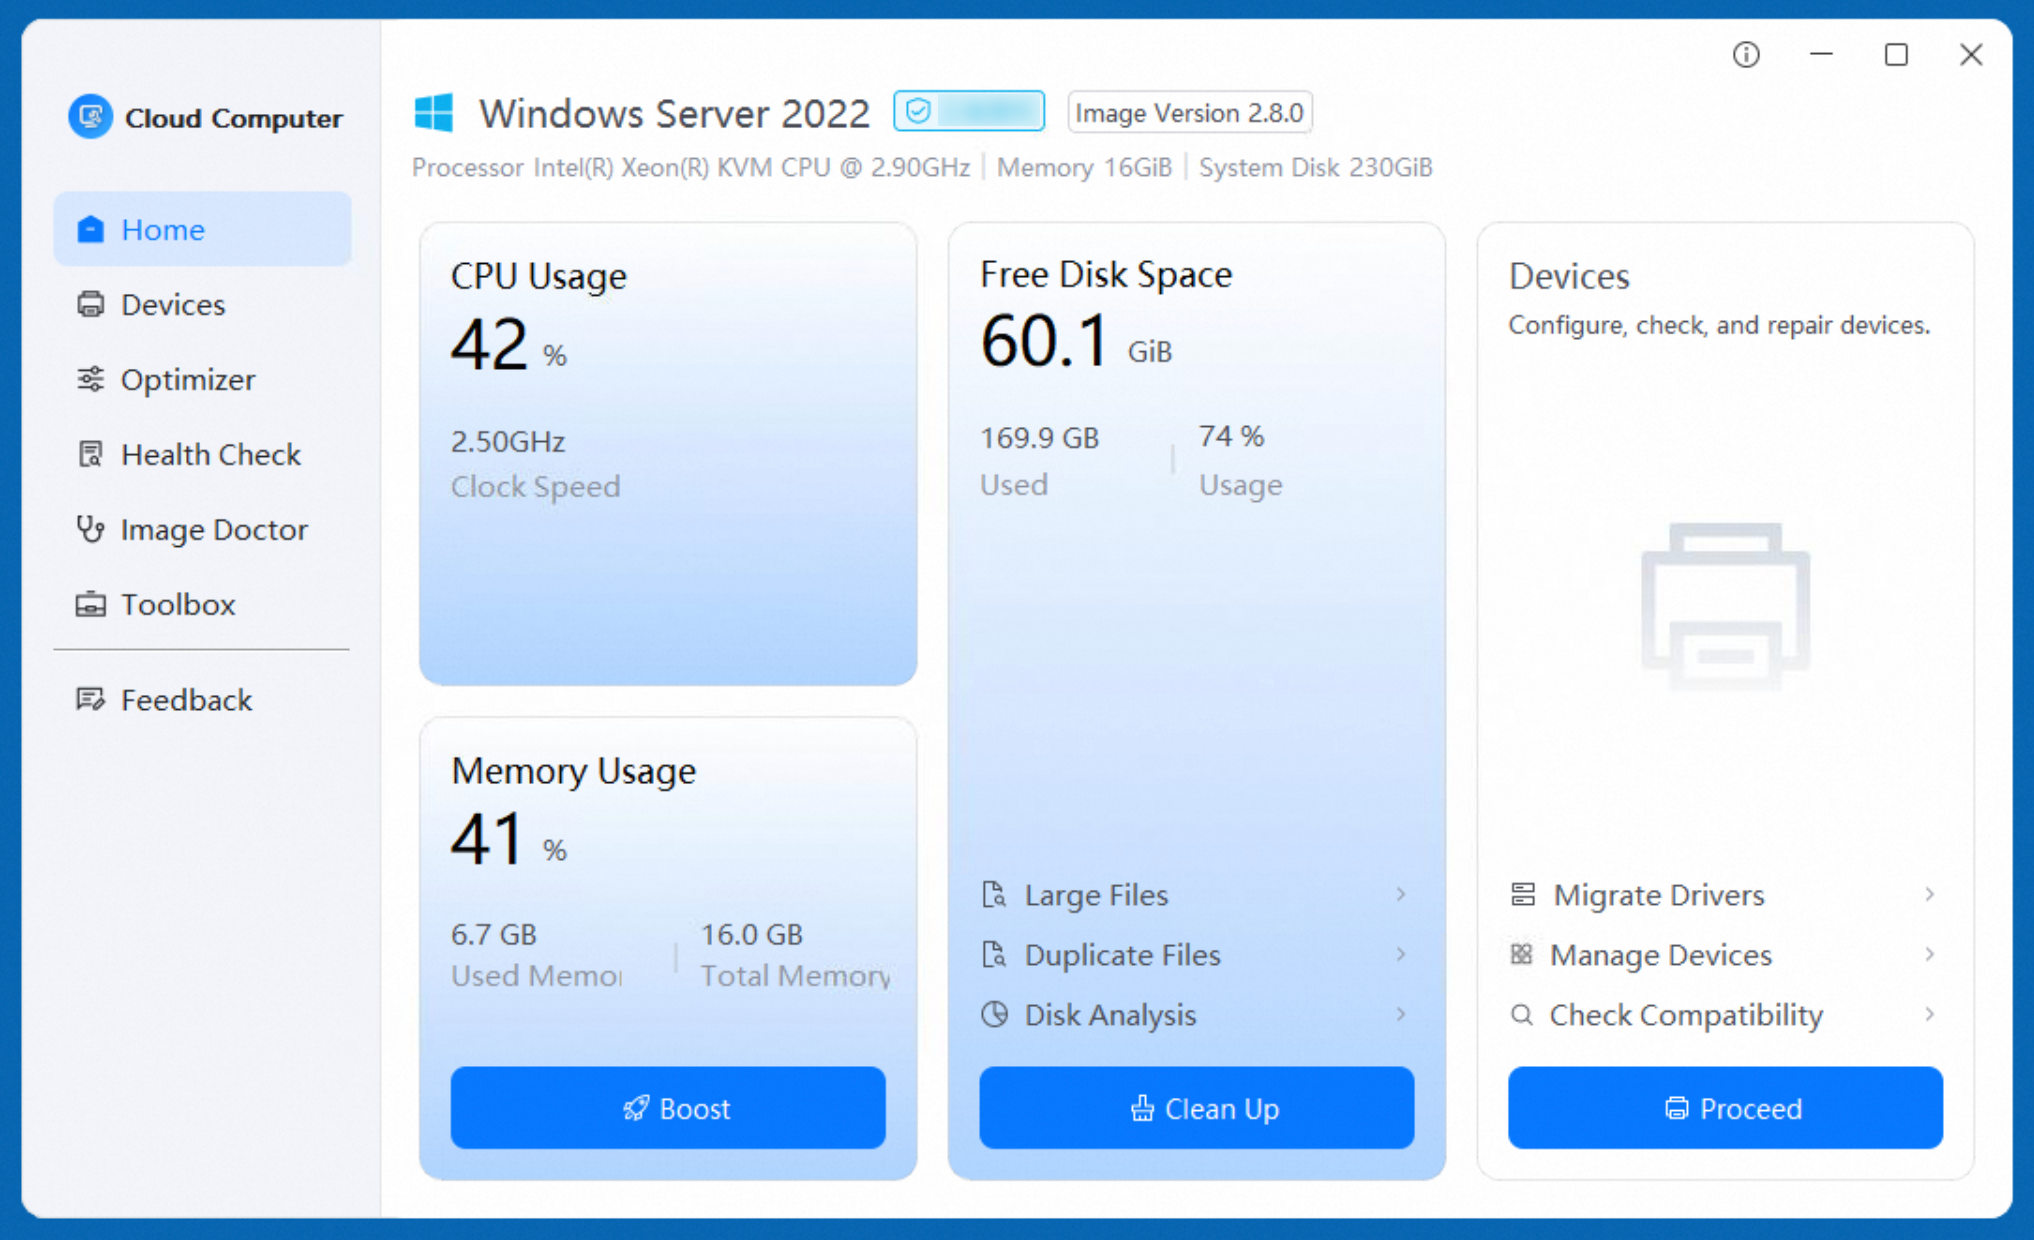Open the Devices sidebar section

pos(172,304)
